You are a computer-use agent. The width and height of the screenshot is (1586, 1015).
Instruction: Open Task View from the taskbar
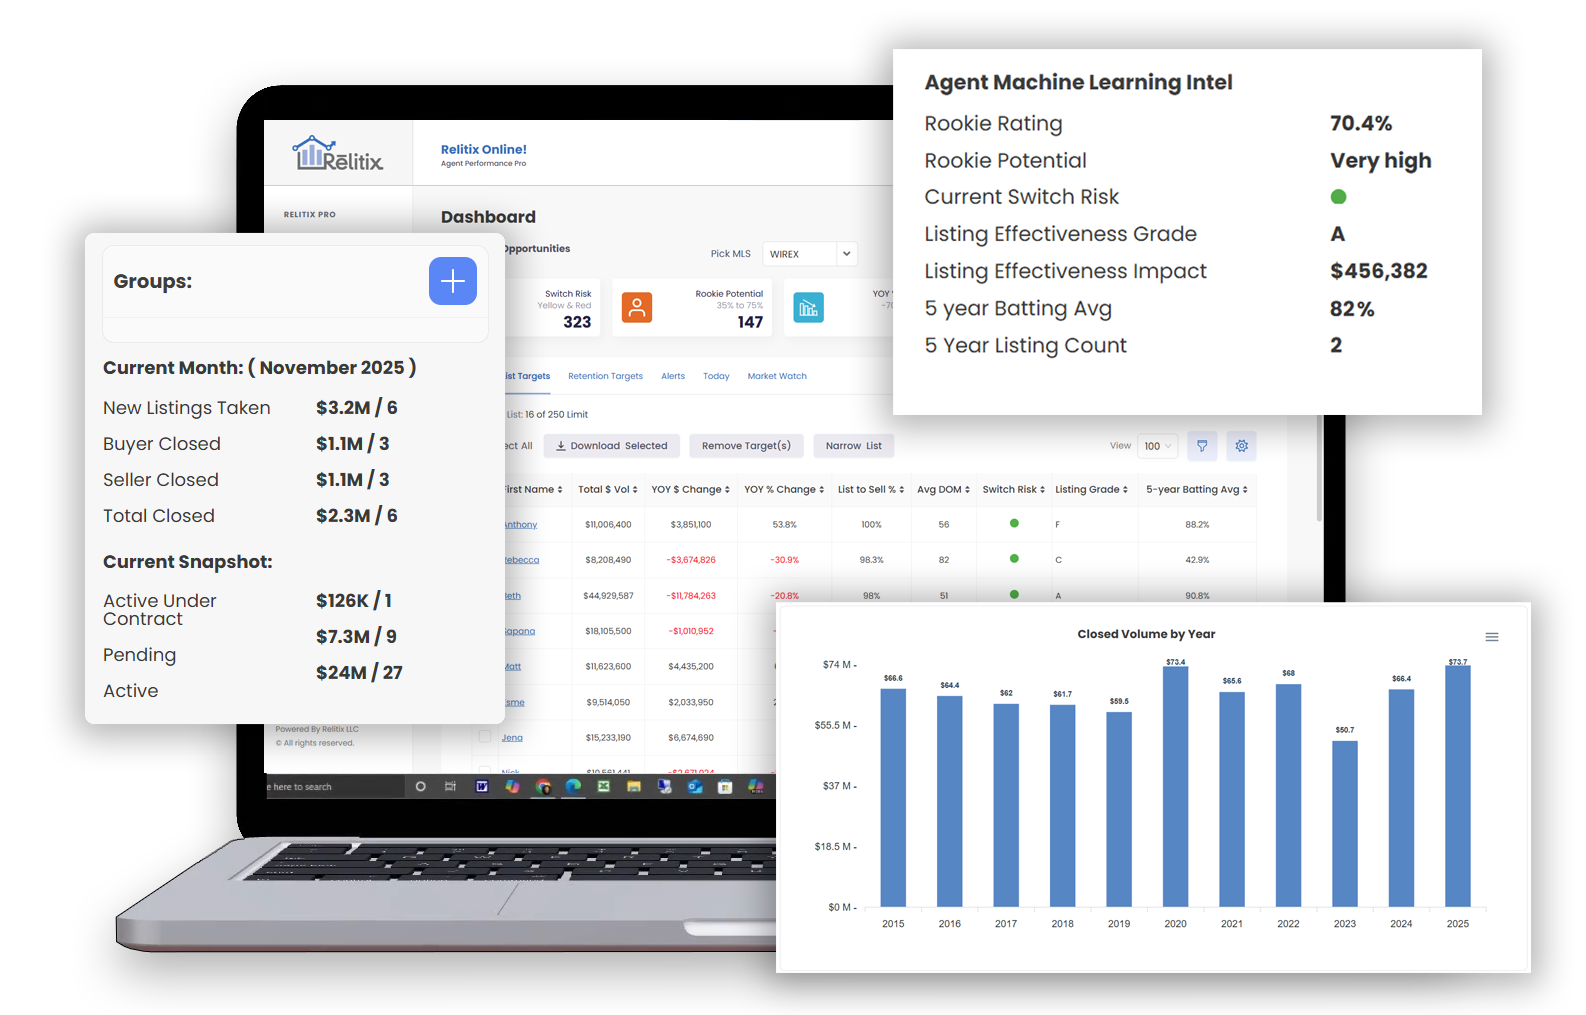click(x=450, y=787)
